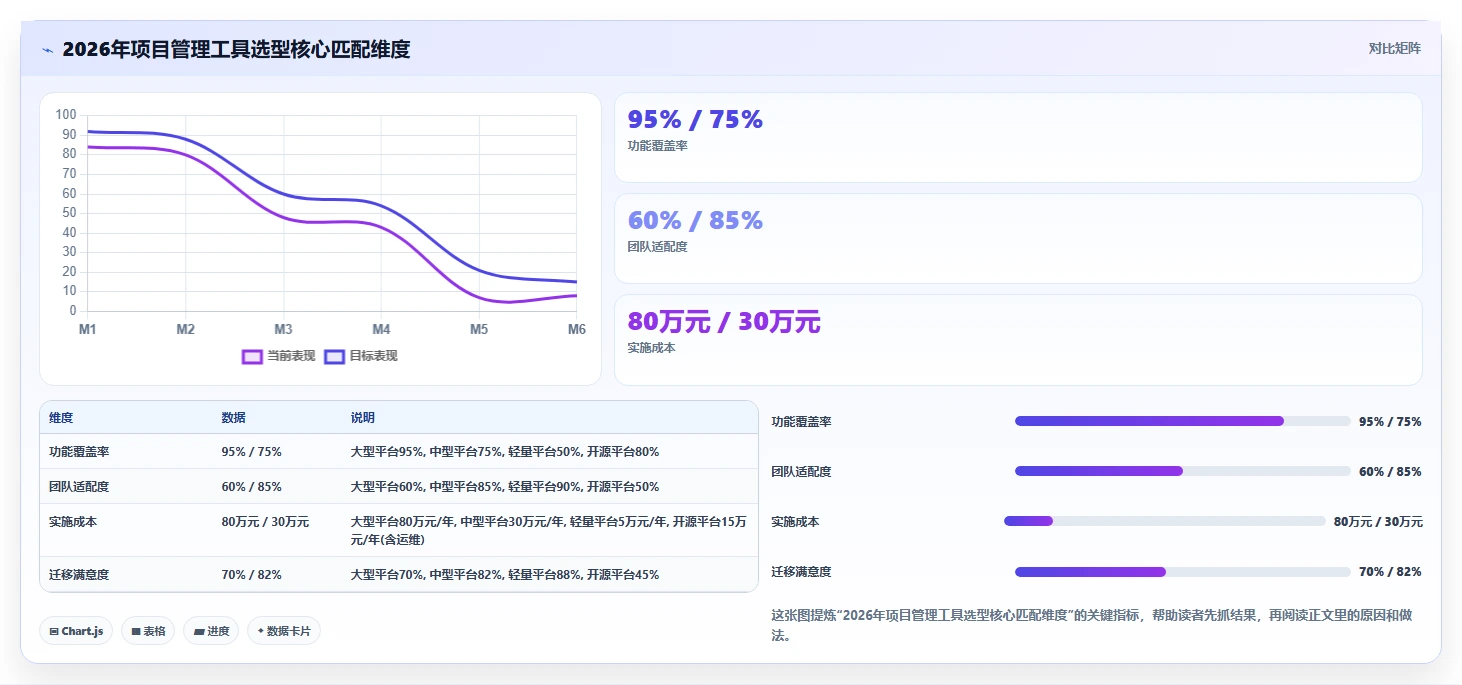The width and height of the screenshot is (1462, 685).
Task: Click the 100 y-axis label on chart
Action: [66, 115]
